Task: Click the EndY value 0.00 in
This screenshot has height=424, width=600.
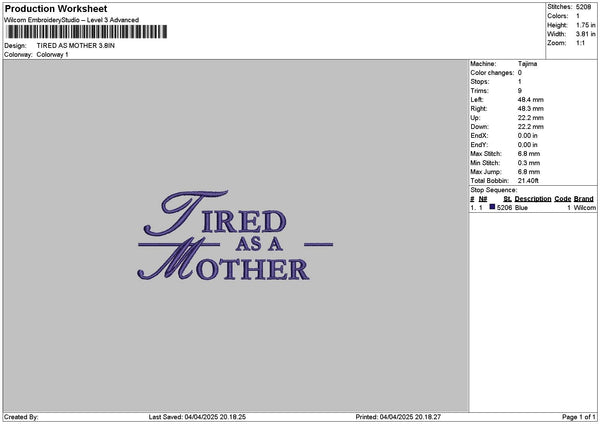Action: coord(528,145)
